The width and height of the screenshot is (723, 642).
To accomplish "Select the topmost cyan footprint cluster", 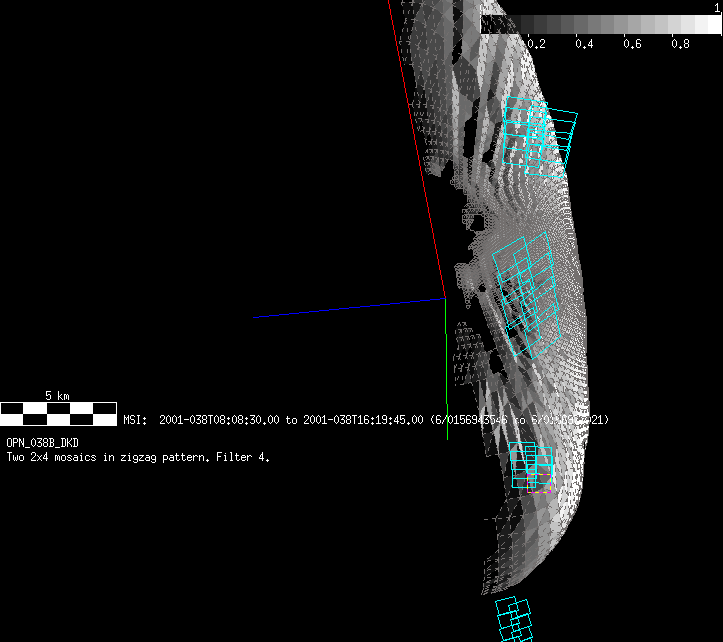I will 540,135.
